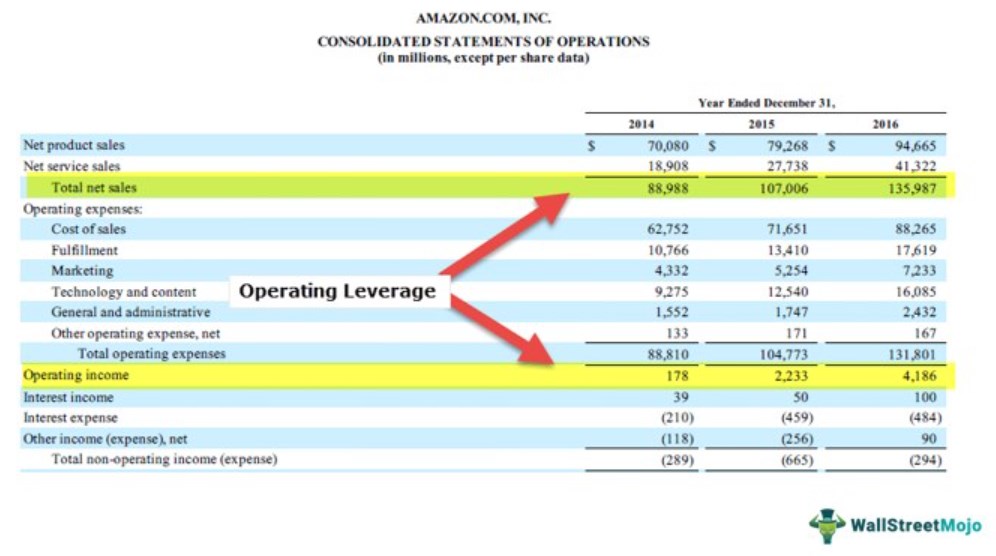Click operating income value 178
This screenshot has width=996, height=556.
[x=677, y=376]
